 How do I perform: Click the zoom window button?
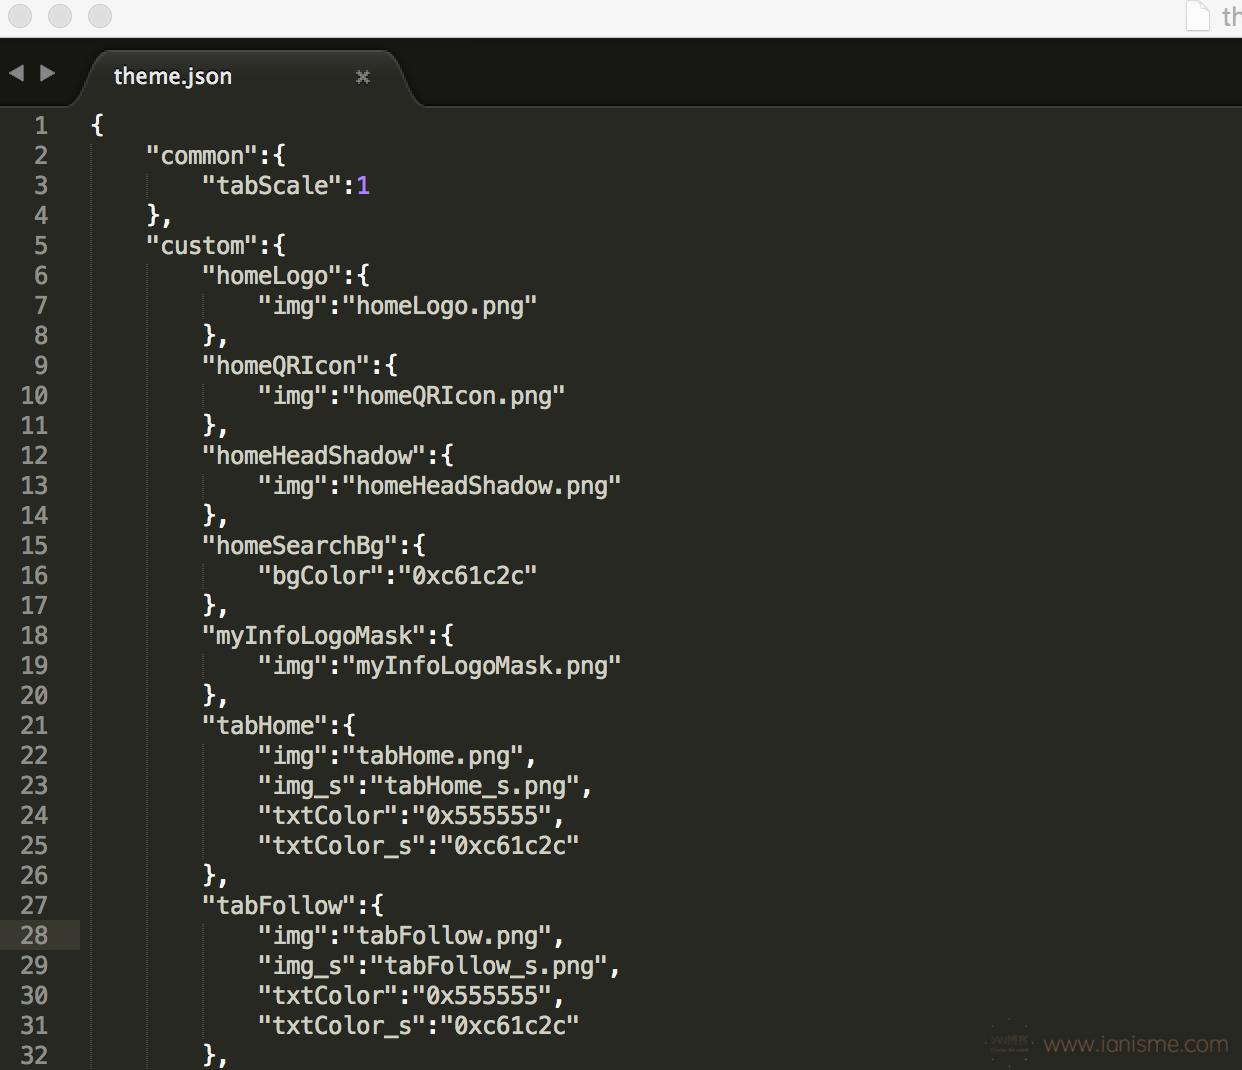point(100,16)
